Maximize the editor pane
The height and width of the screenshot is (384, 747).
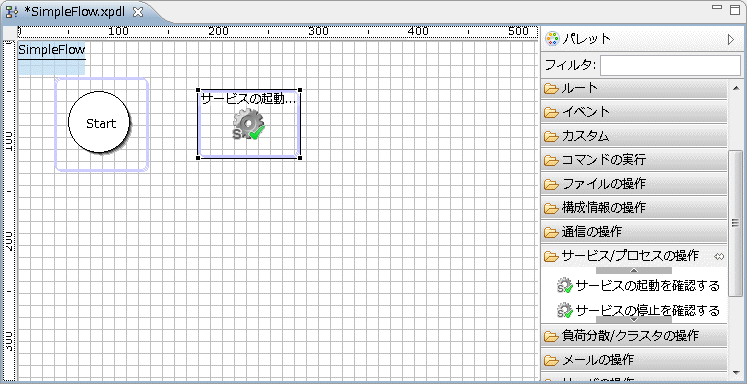pos(735,10)
